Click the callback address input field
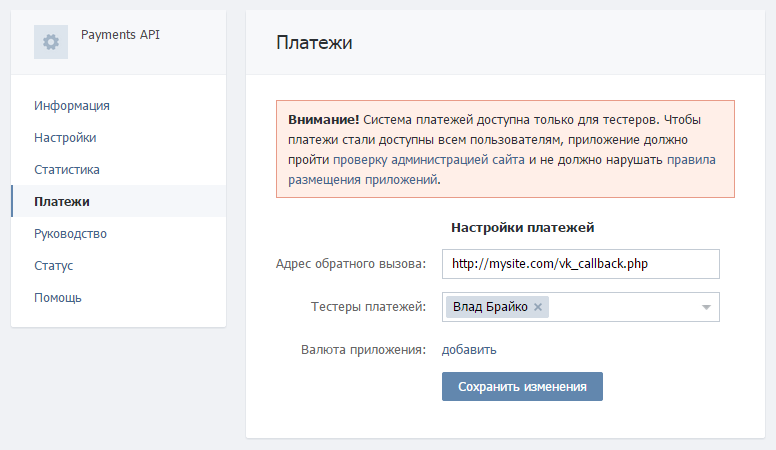This screenshot has height=450, width=776. point(580,264)
